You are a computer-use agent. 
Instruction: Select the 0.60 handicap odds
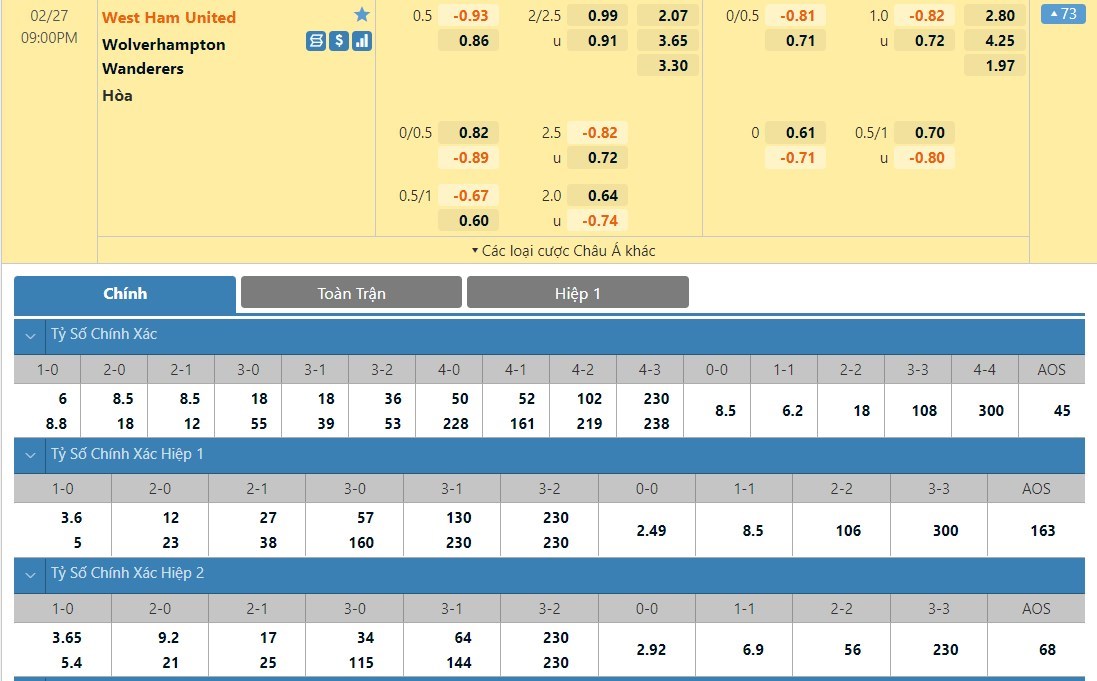[469, 221]
